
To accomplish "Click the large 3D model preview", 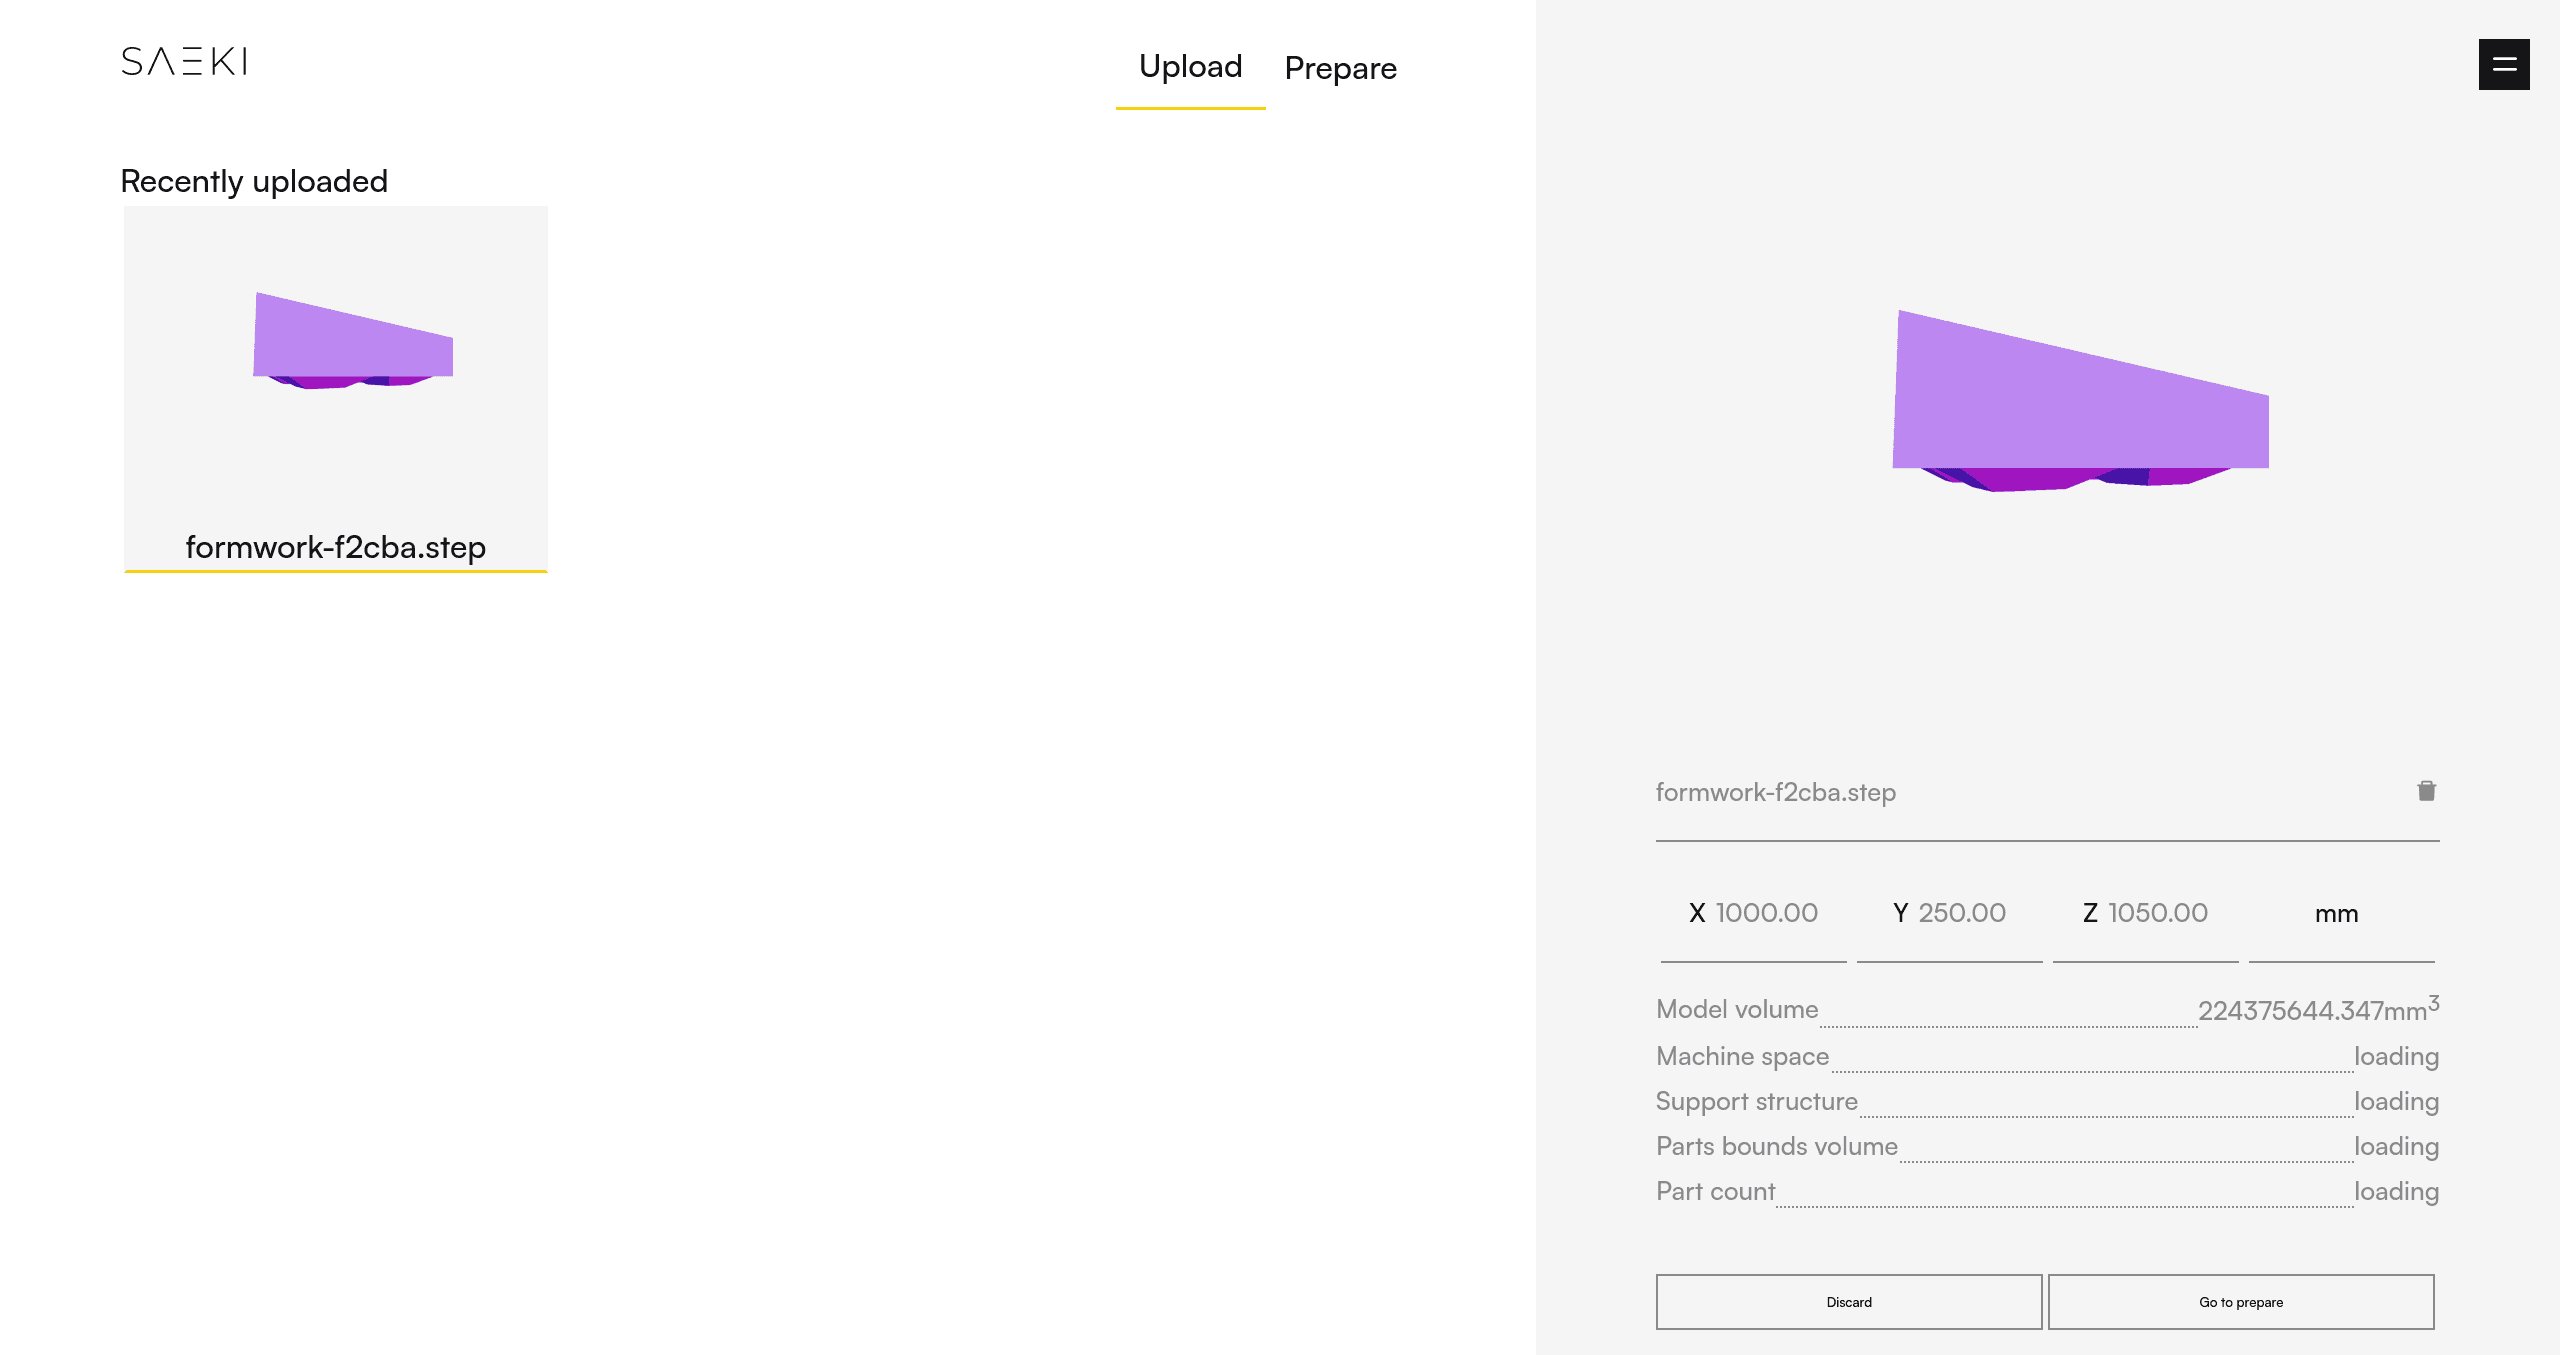I will coord(2080,402).
